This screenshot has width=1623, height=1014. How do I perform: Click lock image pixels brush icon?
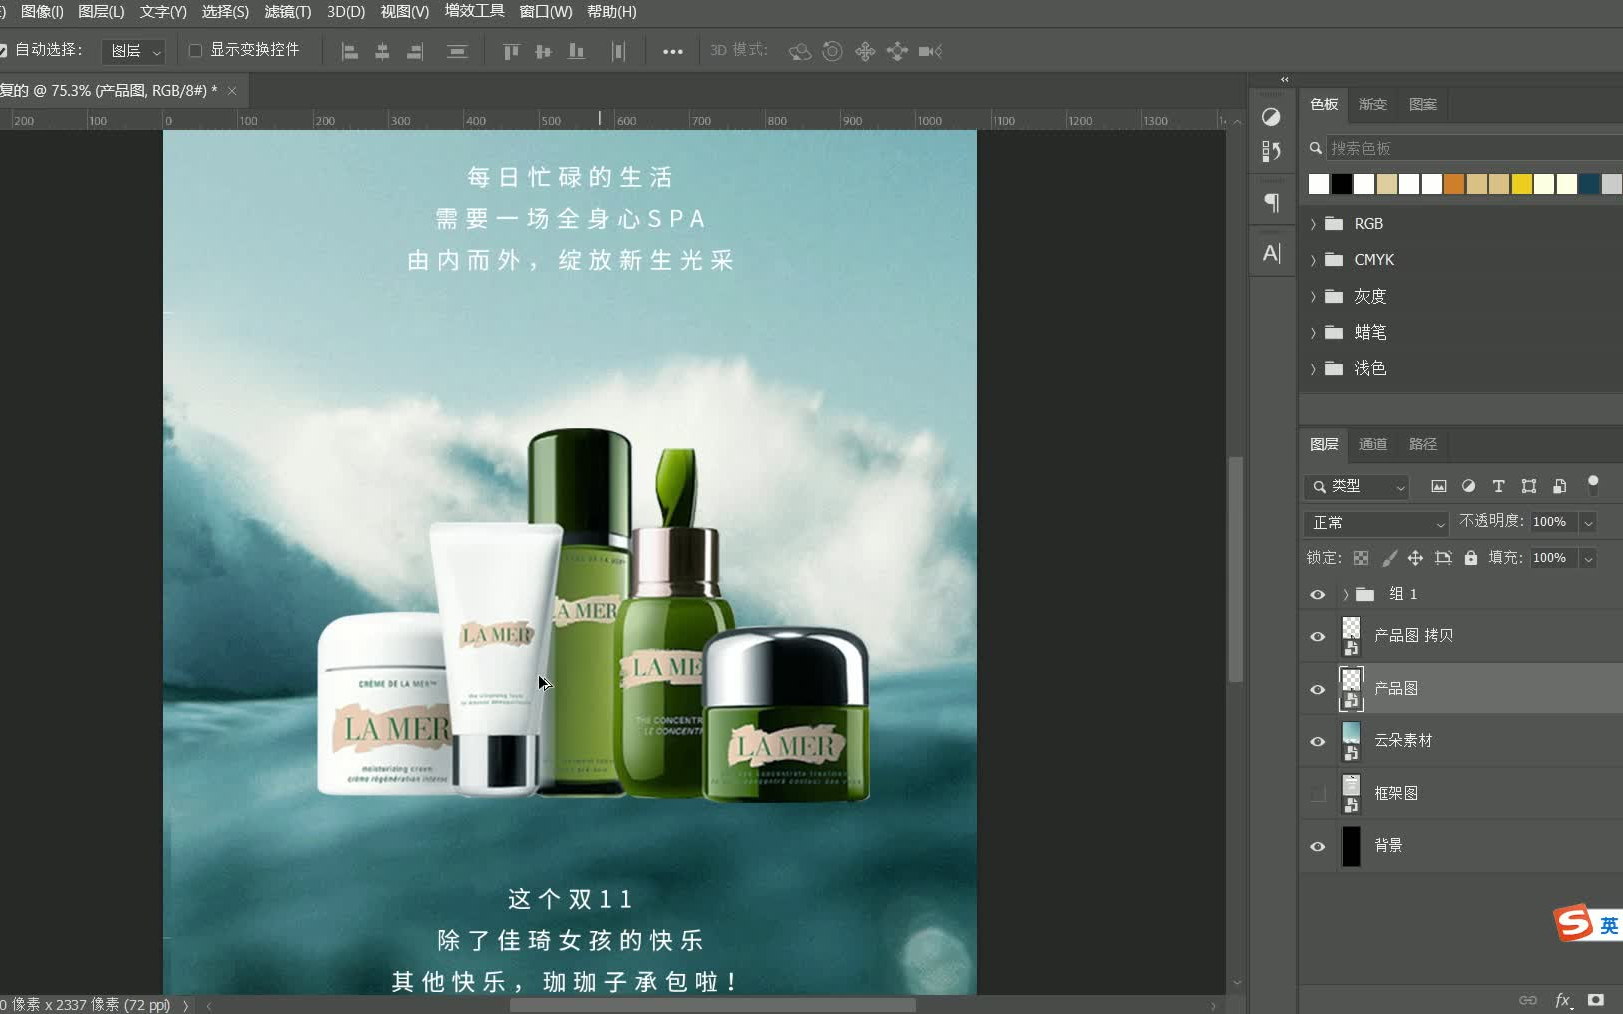coord(1389,558)
